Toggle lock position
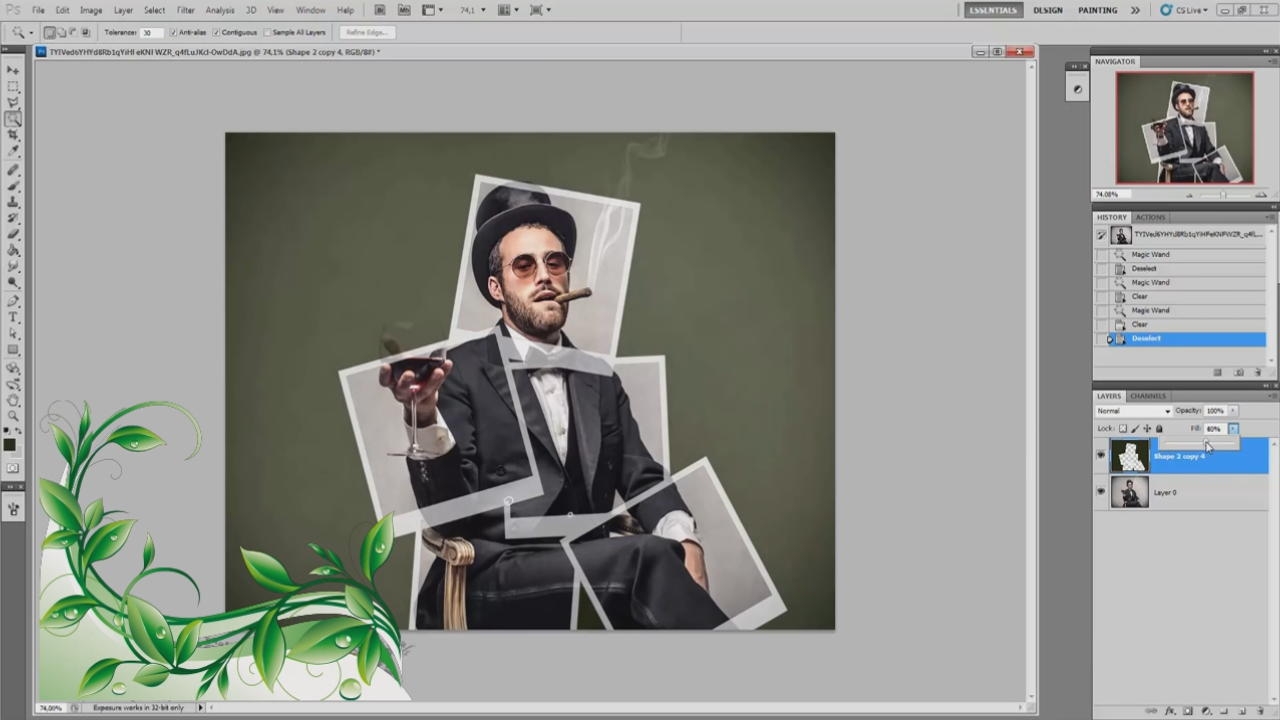The width and height of the screenshot is (1280, 720). point(1147,429)
